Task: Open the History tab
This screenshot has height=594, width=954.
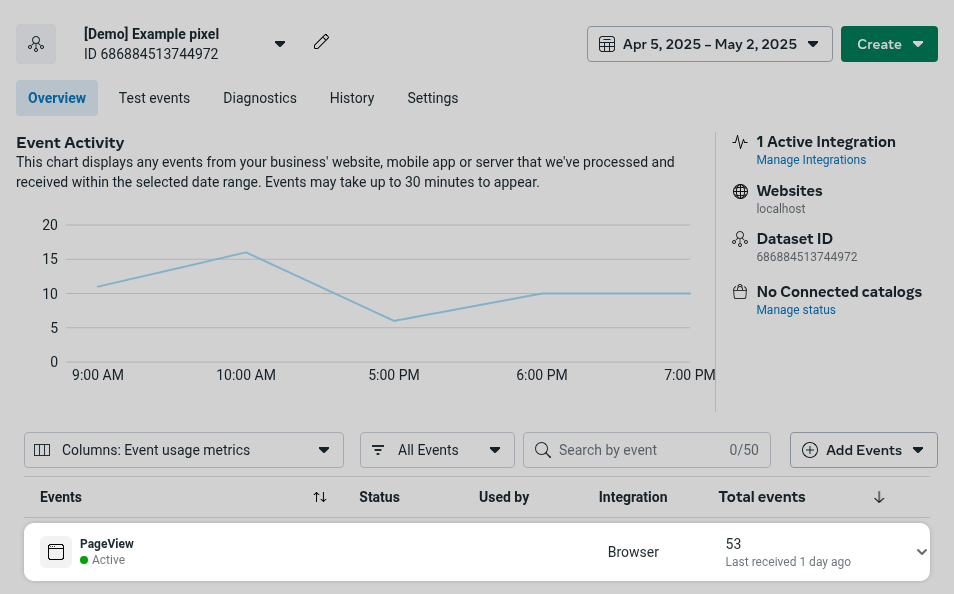Action: pos(352,98)
